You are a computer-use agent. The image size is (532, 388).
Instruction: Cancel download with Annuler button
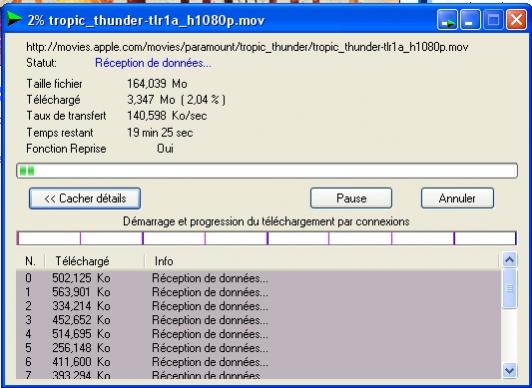(457, 198)
